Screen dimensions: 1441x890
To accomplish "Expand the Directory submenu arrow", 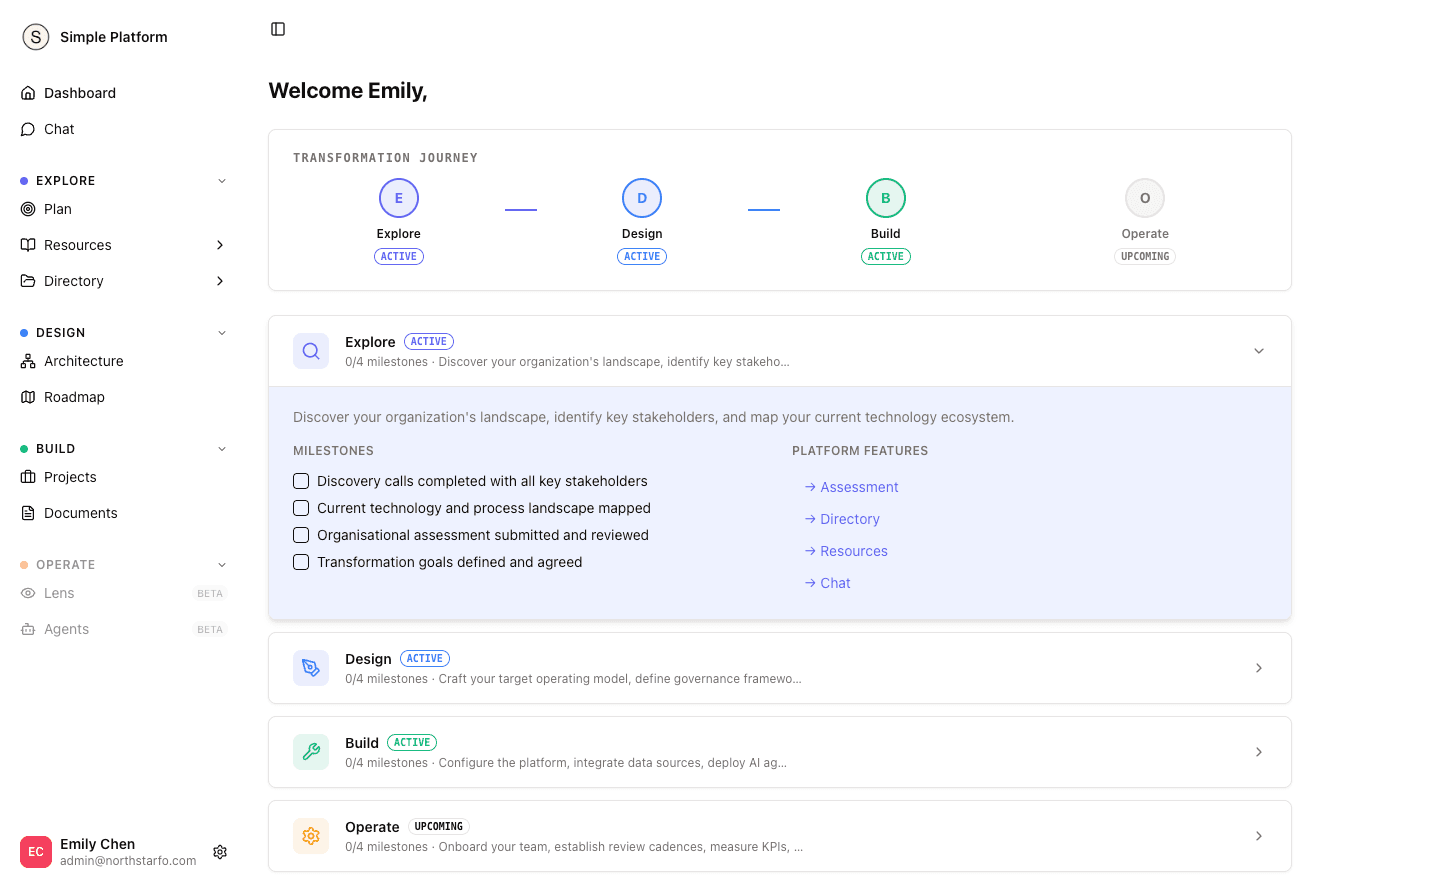I will pos(220,281).
